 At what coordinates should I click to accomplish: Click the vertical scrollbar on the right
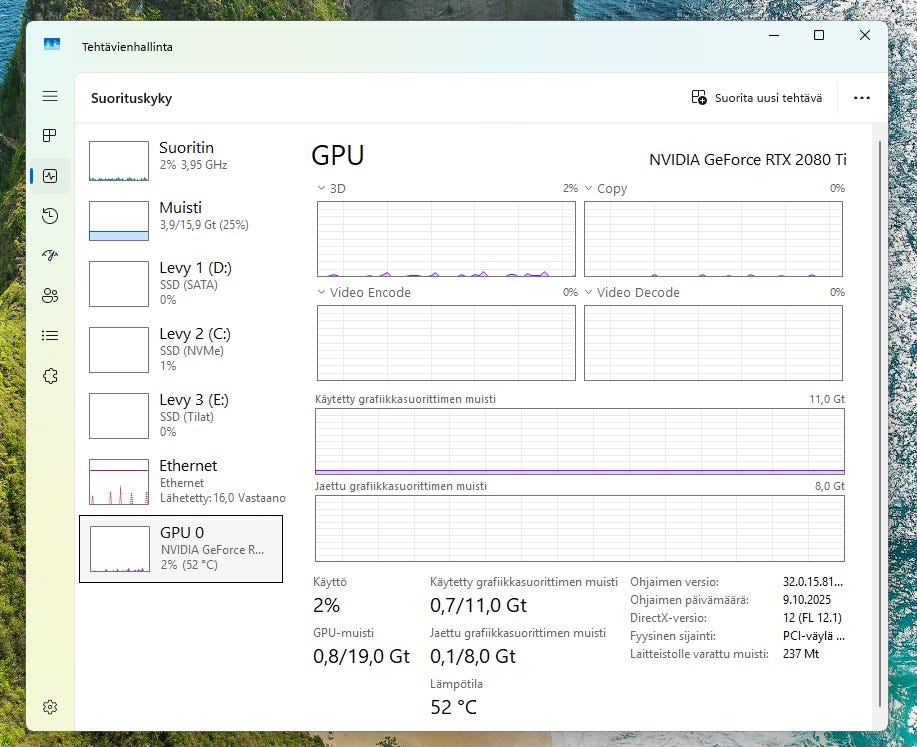[880, 420]
